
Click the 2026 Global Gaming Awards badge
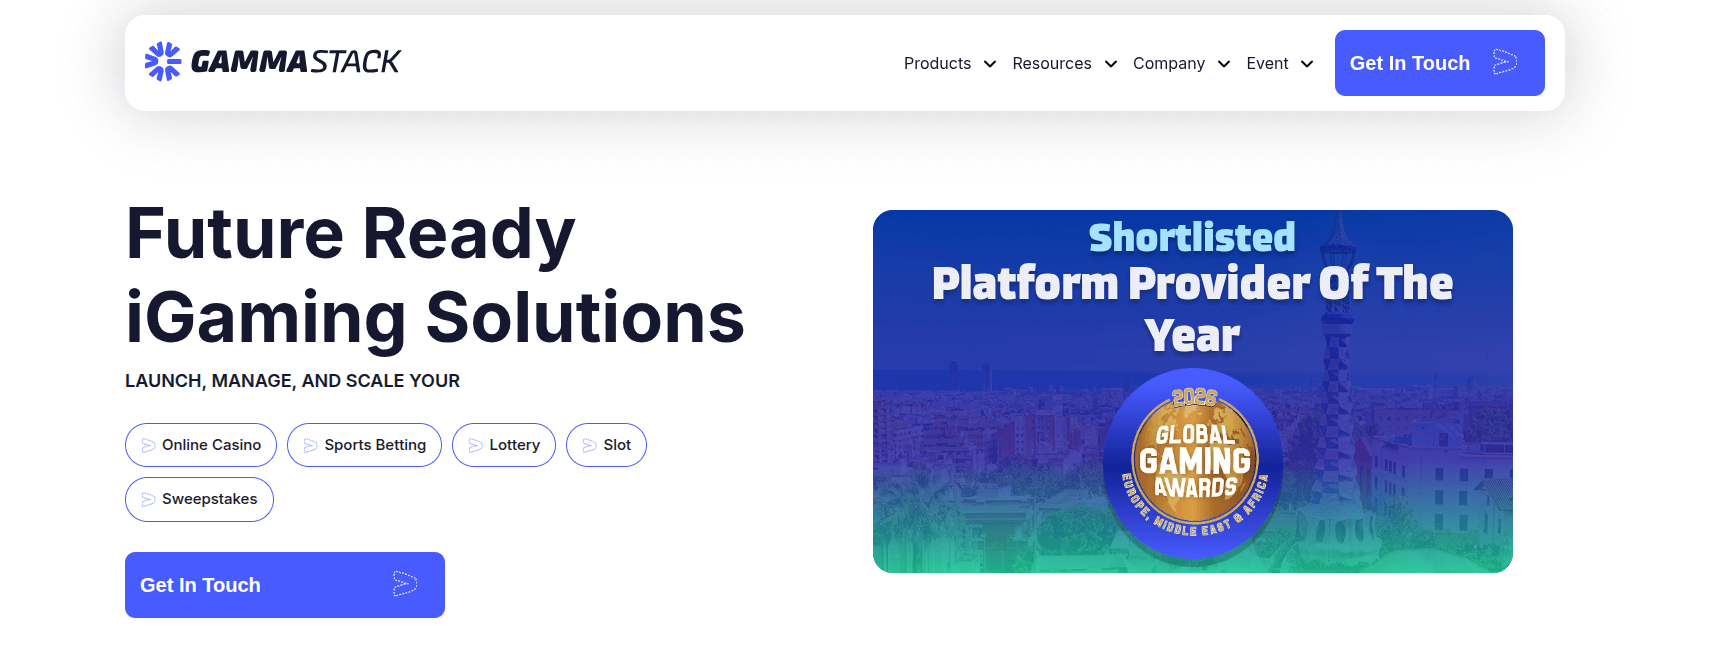1193,462
